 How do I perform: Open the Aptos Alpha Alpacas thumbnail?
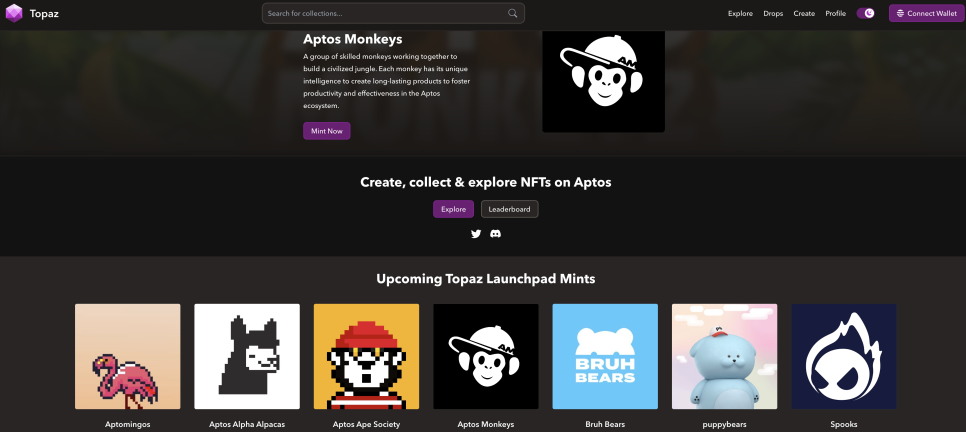tap(247, 356)
